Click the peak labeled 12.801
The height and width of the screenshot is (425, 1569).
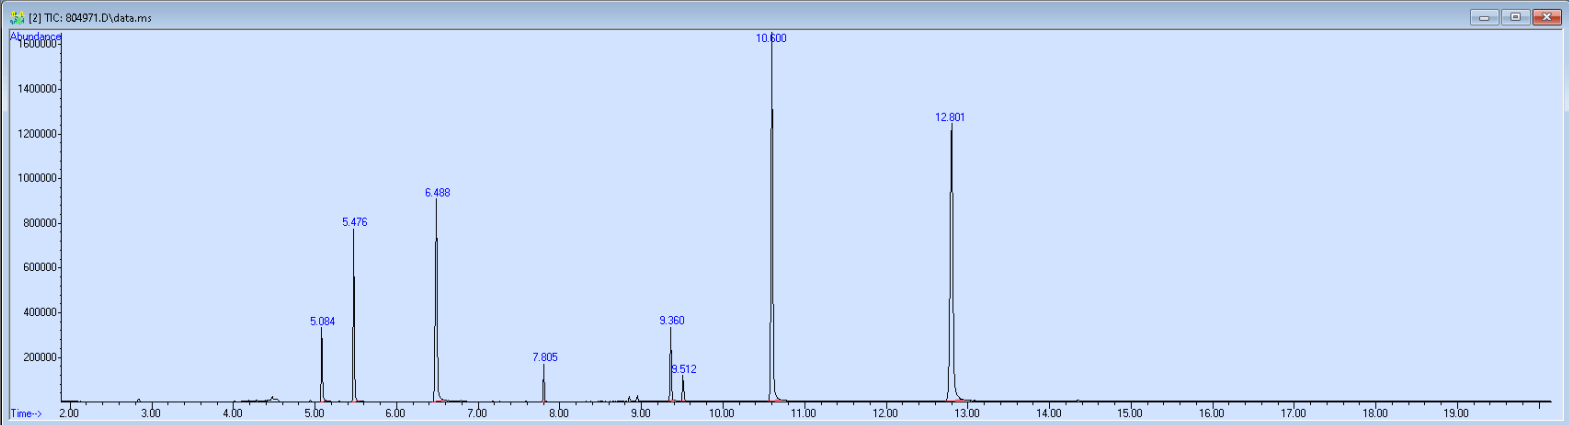[x=950, y=117]
